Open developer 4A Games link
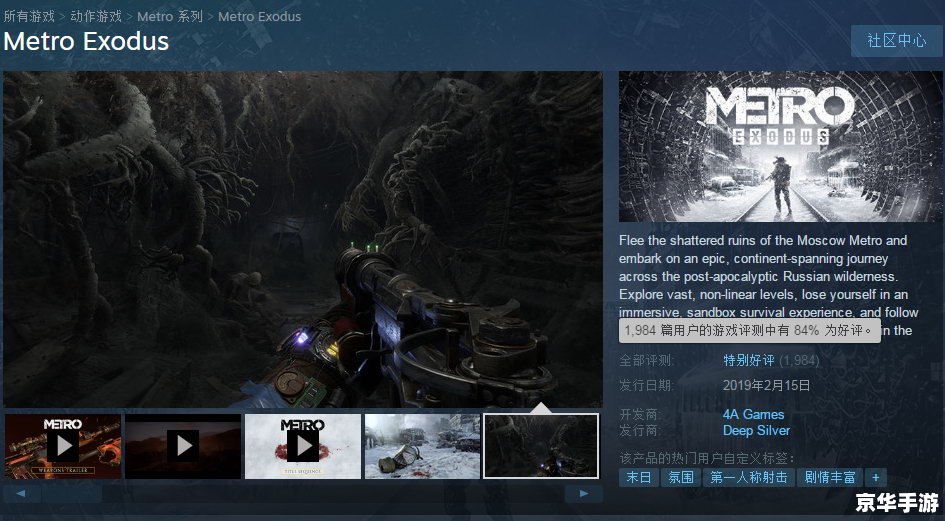Image resolution: width=945 pixels, height=521 pixels. [x=753, y=414]
